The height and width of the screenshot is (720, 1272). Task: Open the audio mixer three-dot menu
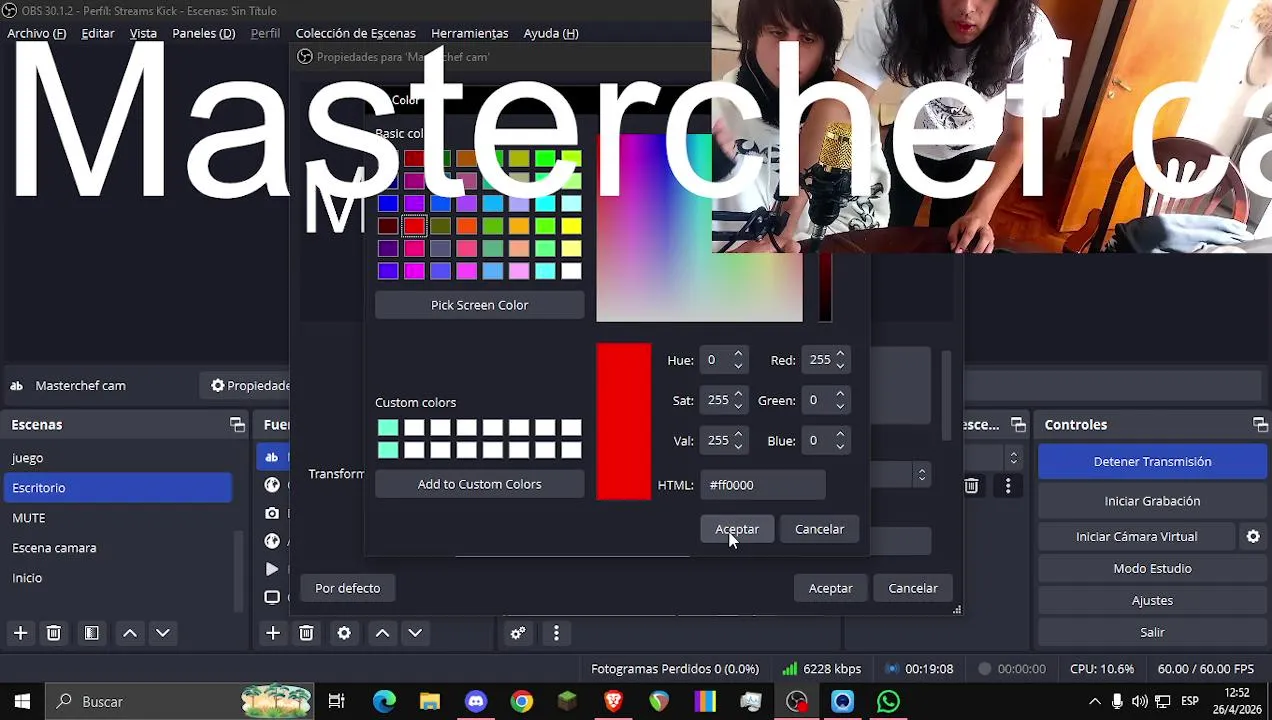pos(556,633)
